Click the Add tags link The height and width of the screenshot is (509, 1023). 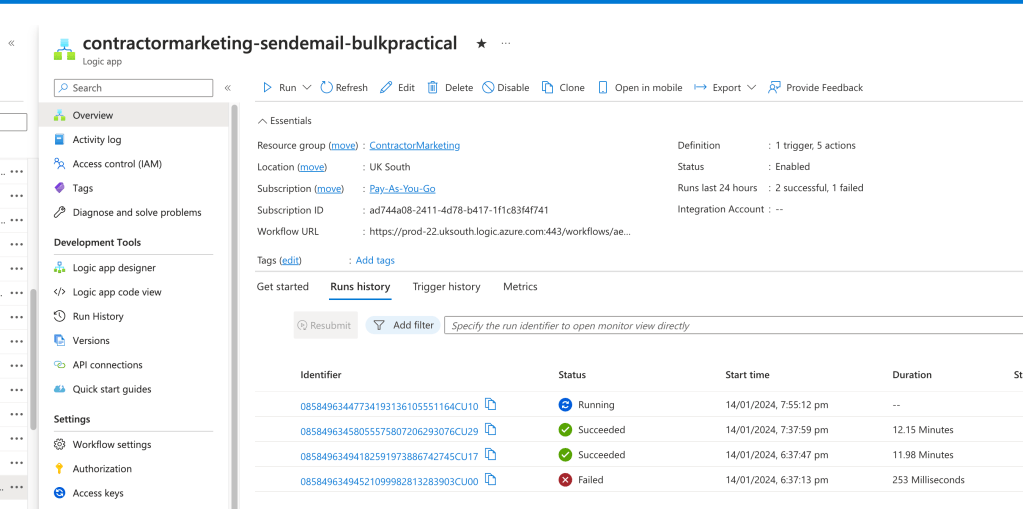coord(375,260)
